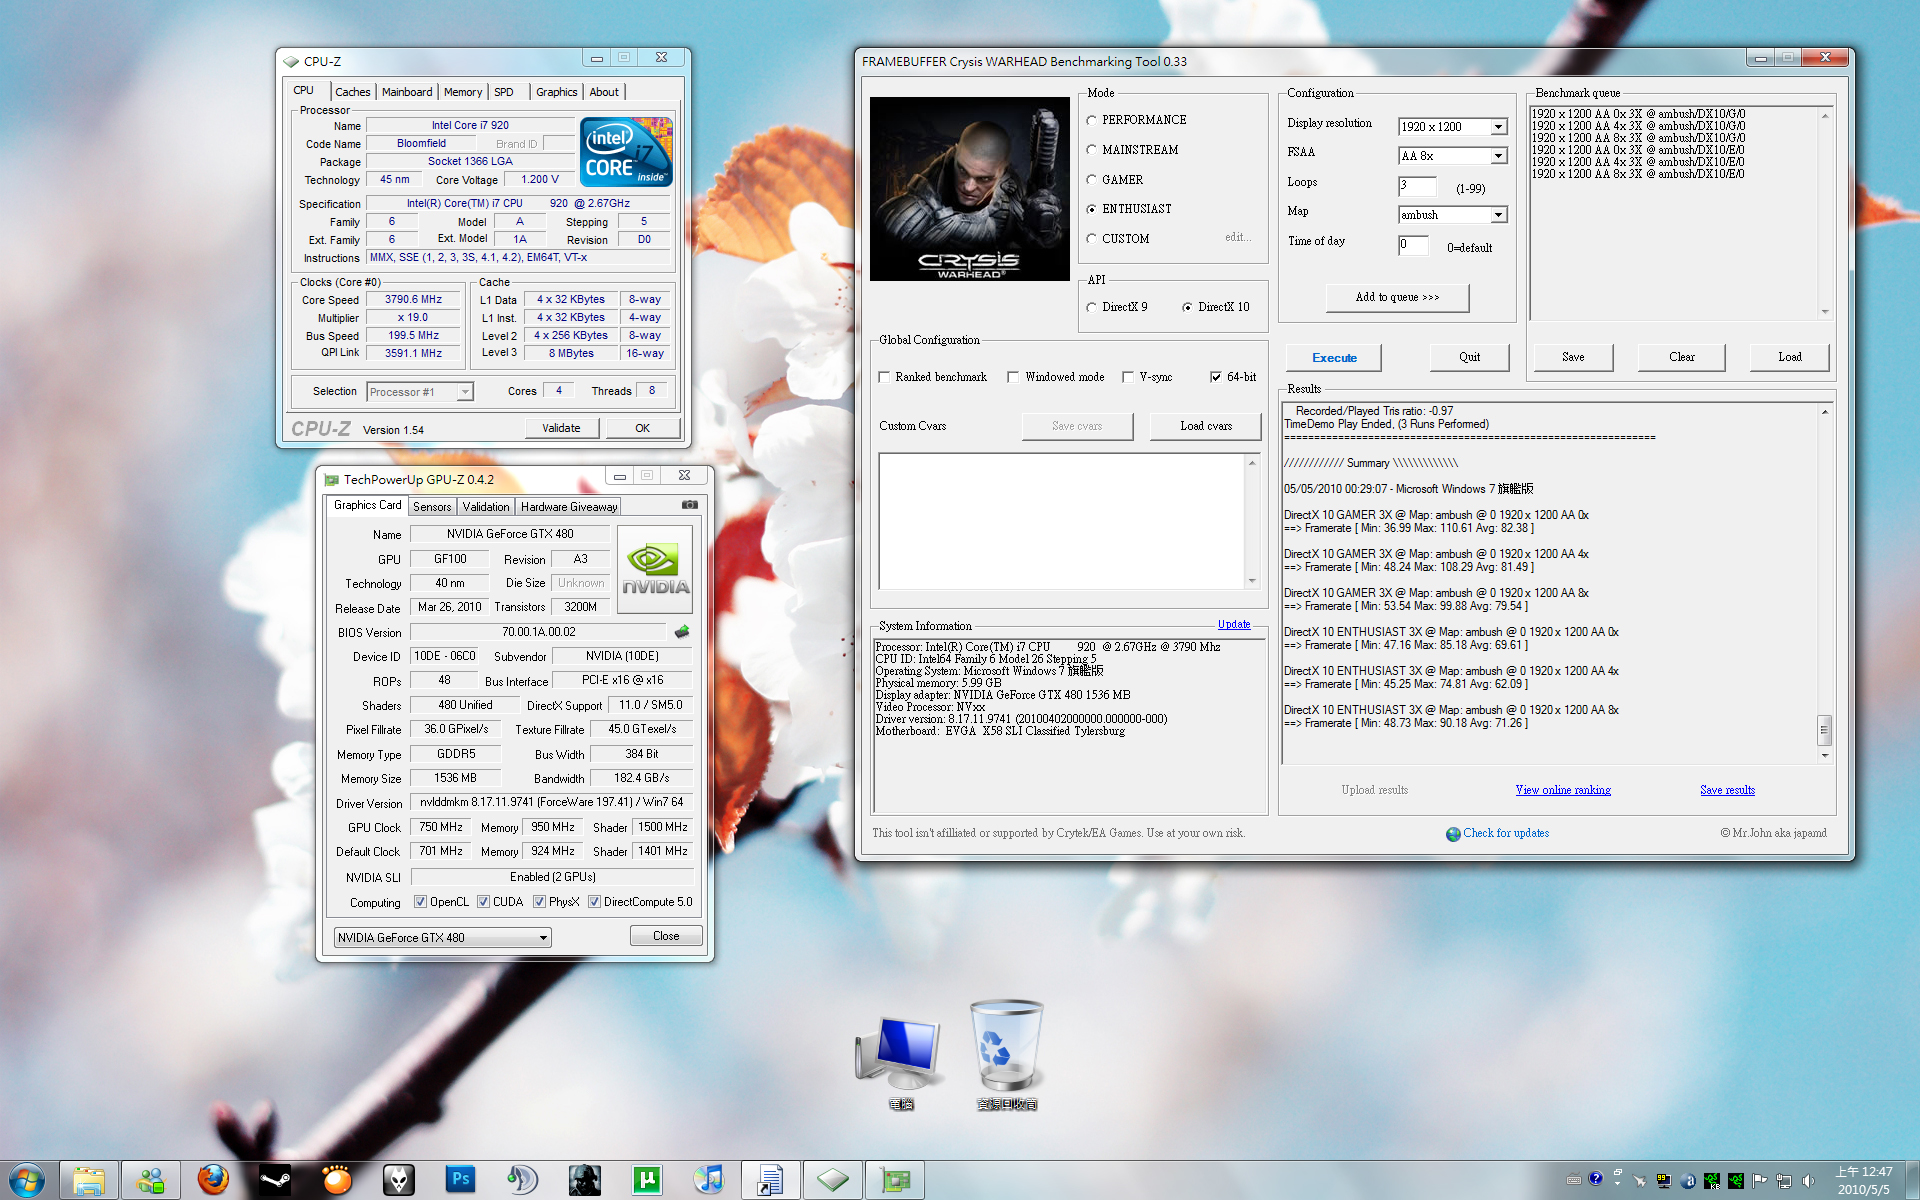Open foobar2000 alien-face taskbar icon
Screen dimensions: 1920x1200
pos(399,1180)
